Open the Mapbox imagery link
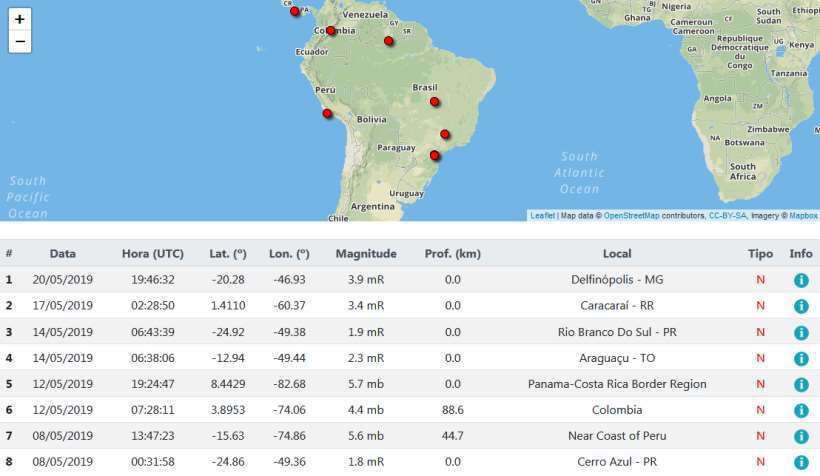Screen dimensions: 820x476 pos(803,215)
